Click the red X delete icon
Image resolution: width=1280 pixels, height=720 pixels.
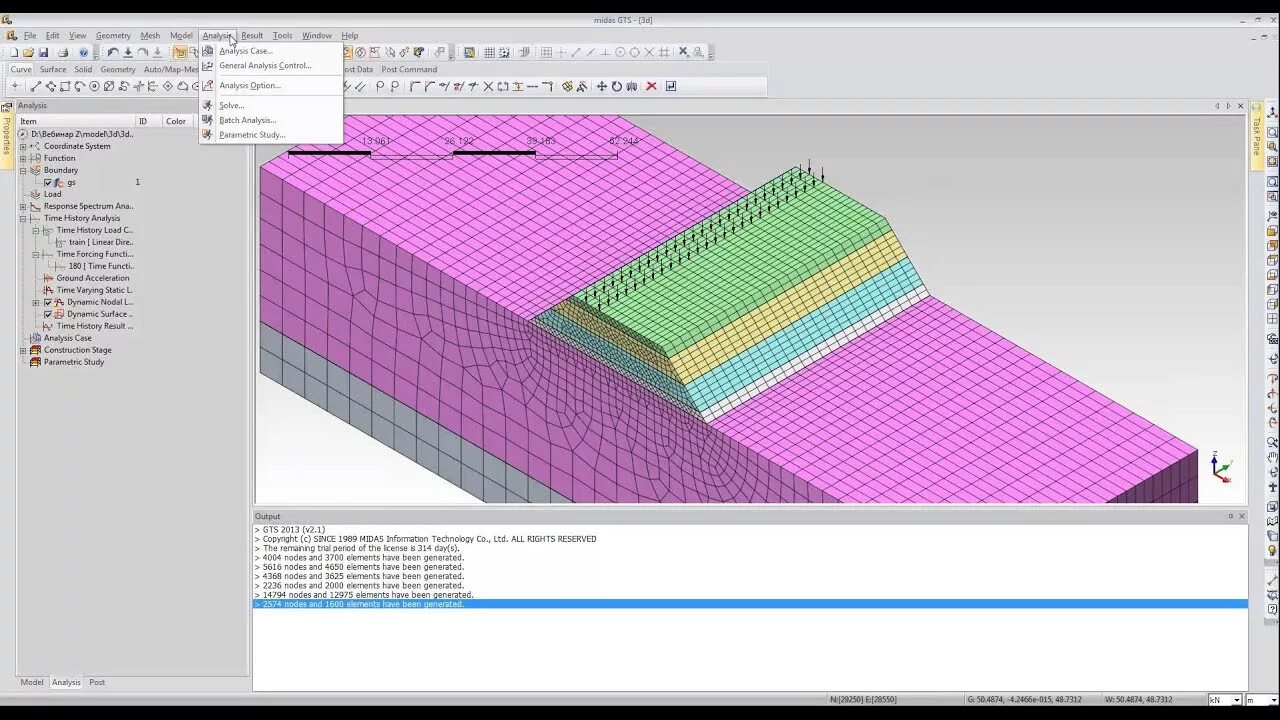tap(651, 86)
